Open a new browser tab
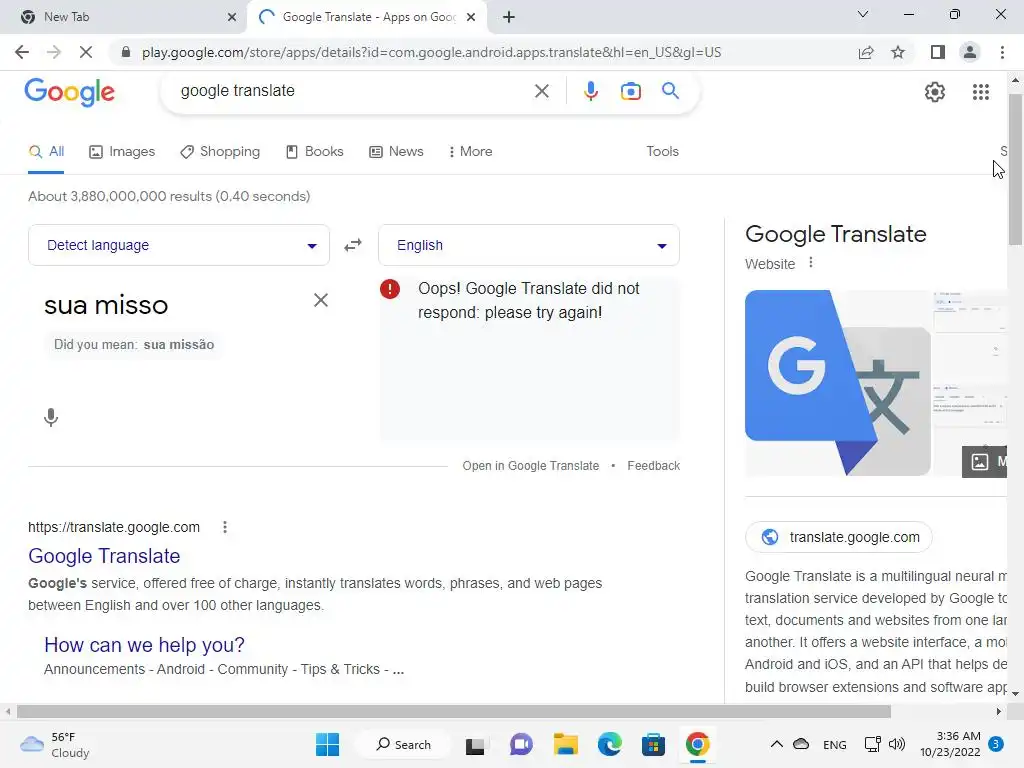The image size is (1024, 768). 509,17
